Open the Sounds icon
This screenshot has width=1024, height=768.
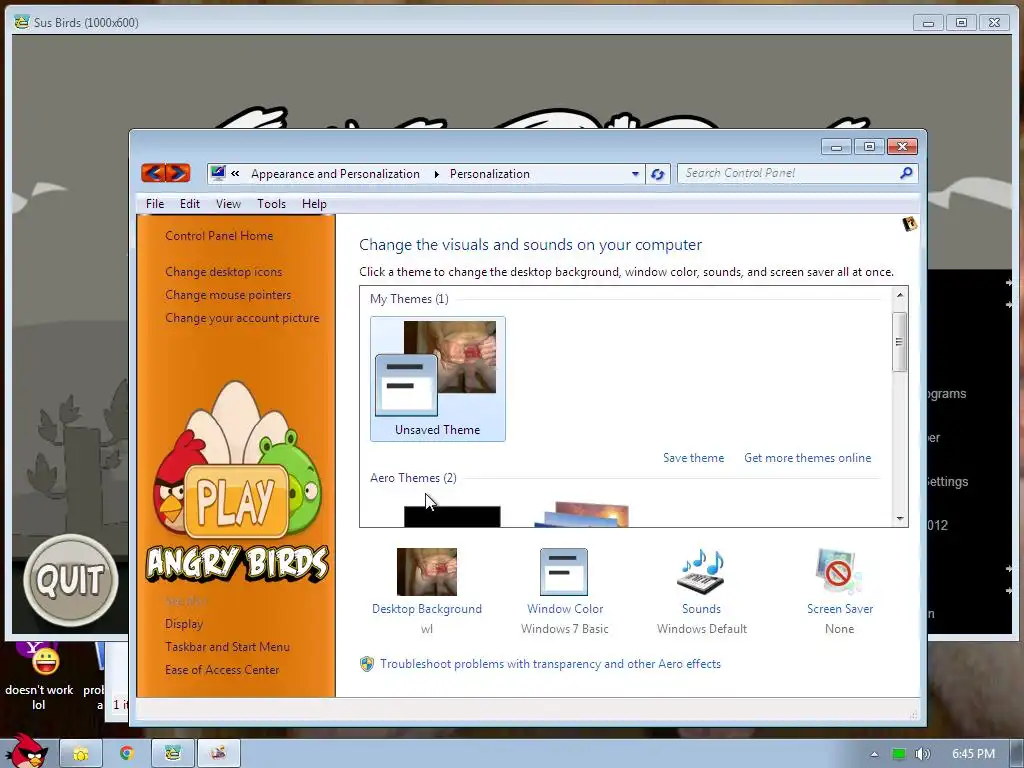(701, 571)
